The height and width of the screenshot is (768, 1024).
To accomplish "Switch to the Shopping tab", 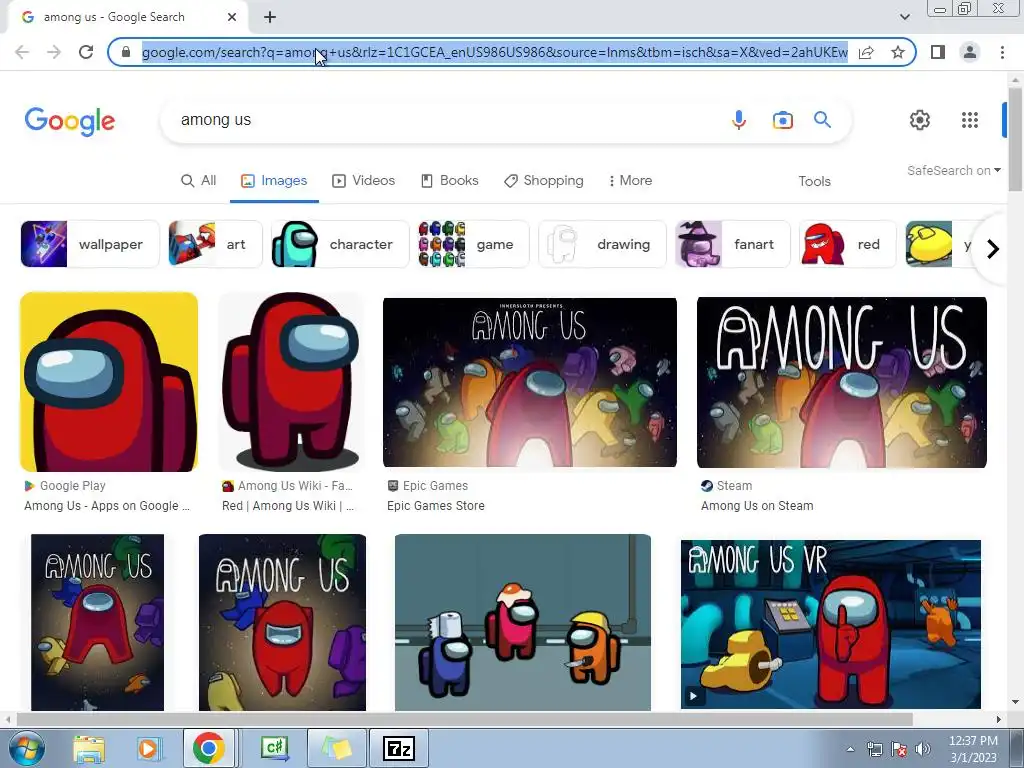I will [543, 181].
